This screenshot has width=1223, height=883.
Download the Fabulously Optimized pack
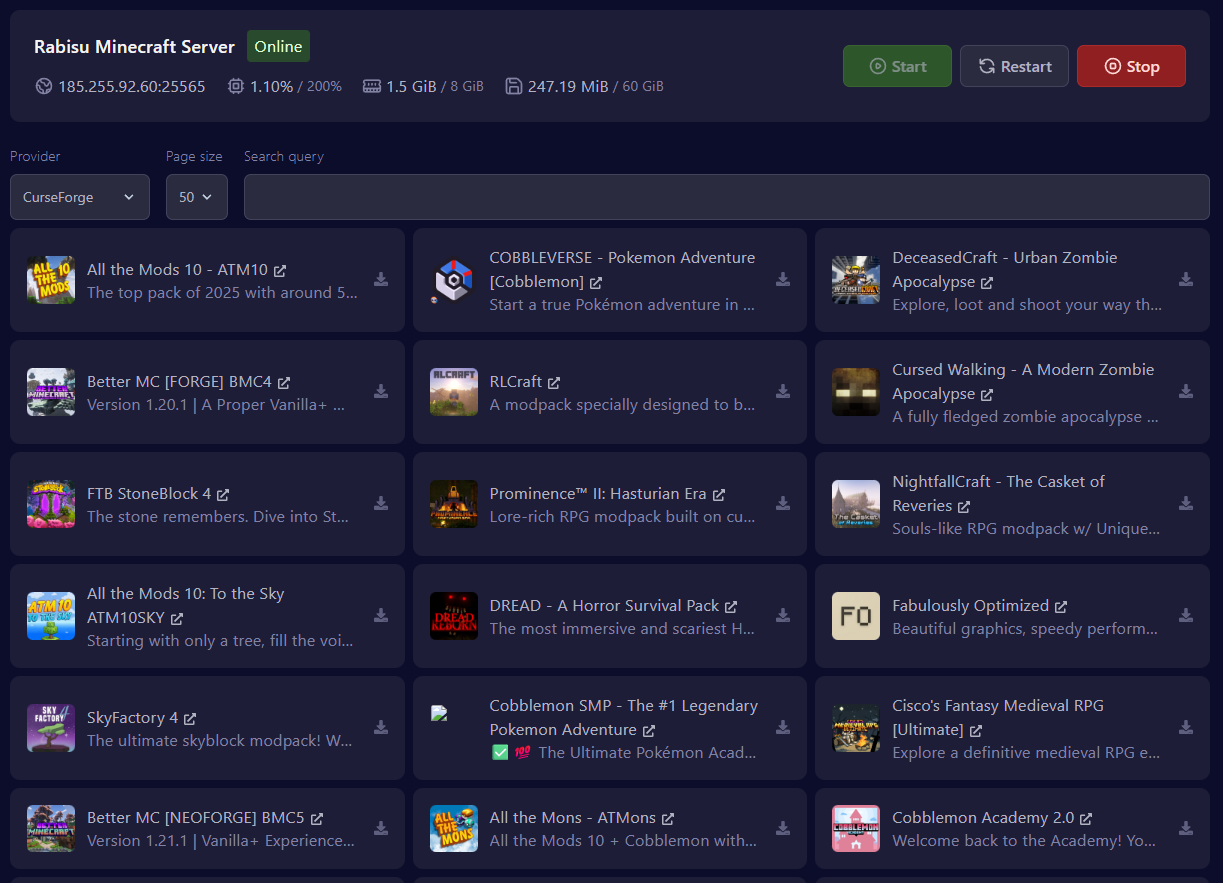[x=1186, y=617]
